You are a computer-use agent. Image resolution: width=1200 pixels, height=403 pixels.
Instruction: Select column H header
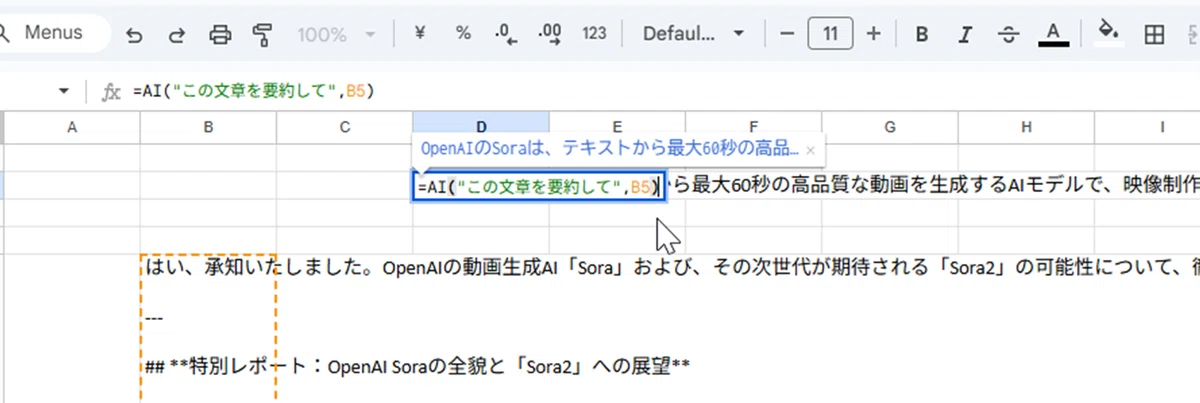[1026, 127]
